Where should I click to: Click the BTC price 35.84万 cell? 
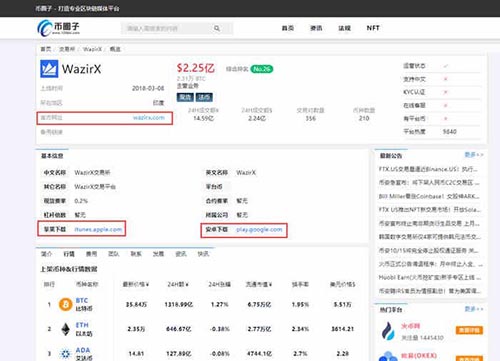(x=136, y=305)
